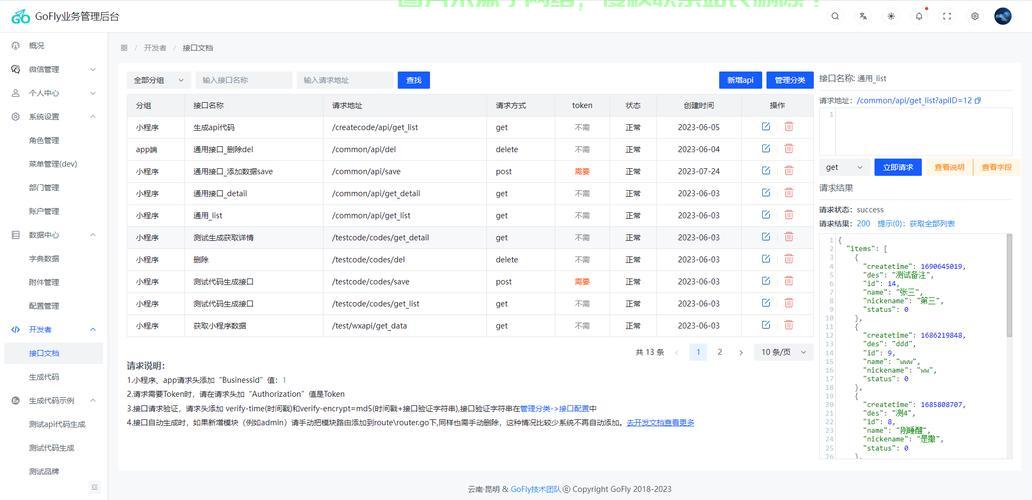The image size is (1032, 500).
Task: Click edit icon for 生成api代码 row
Action: tap(766, 127)
